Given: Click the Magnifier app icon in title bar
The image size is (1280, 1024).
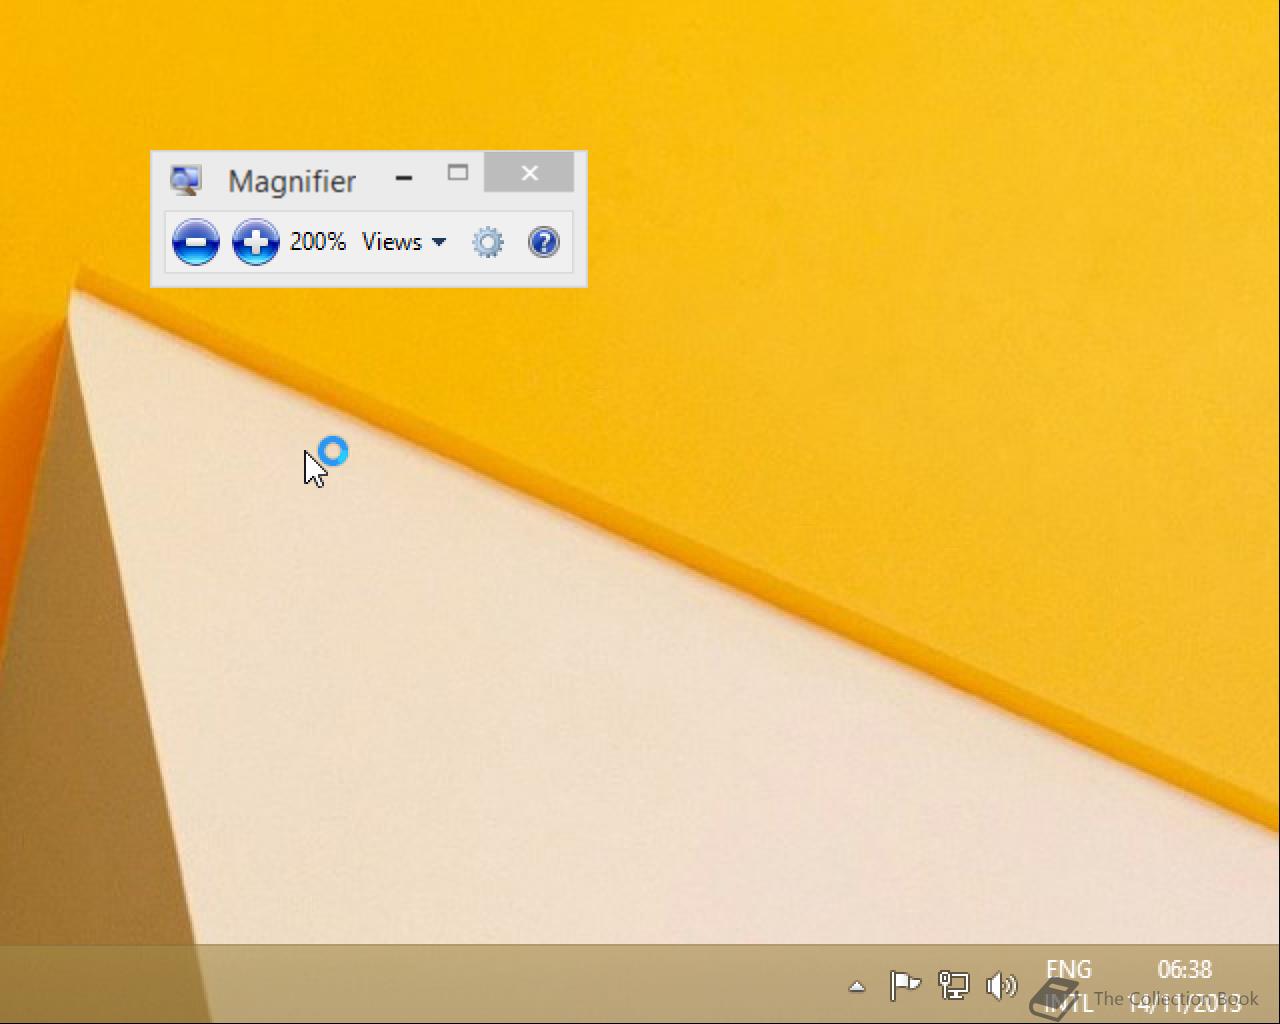Looking at the screenshot, I should (x=186, y=180).
